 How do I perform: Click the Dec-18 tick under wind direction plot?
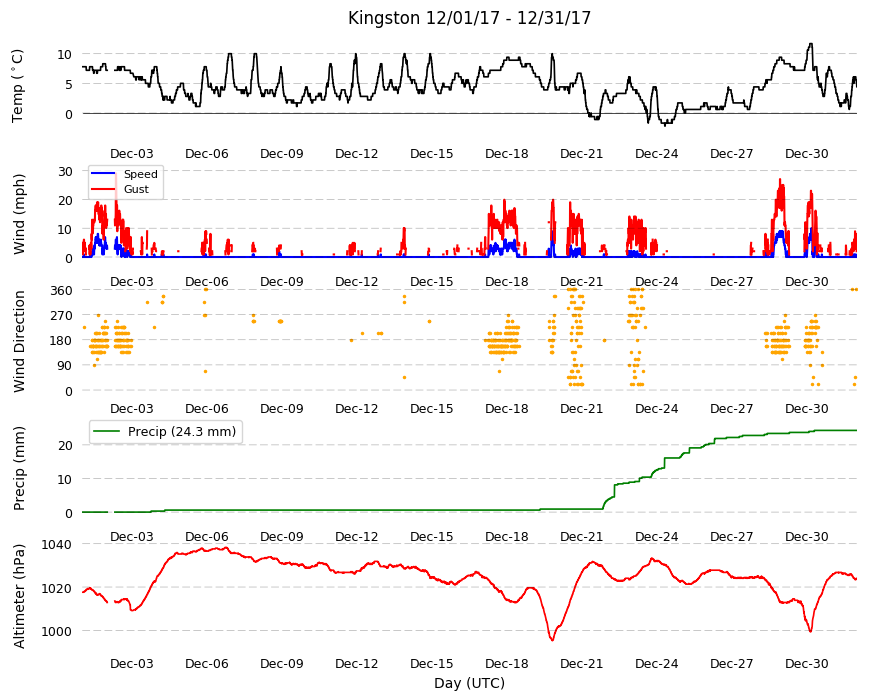(x=506, y=408)
